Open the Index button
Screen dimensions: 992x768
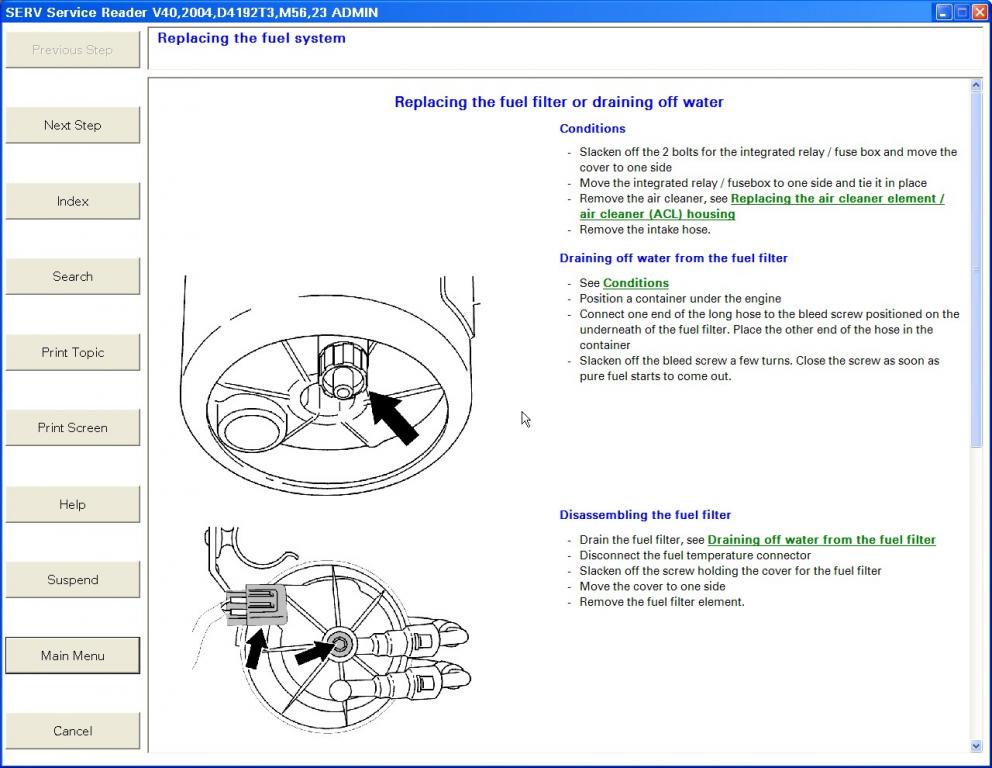click(73, 201)
